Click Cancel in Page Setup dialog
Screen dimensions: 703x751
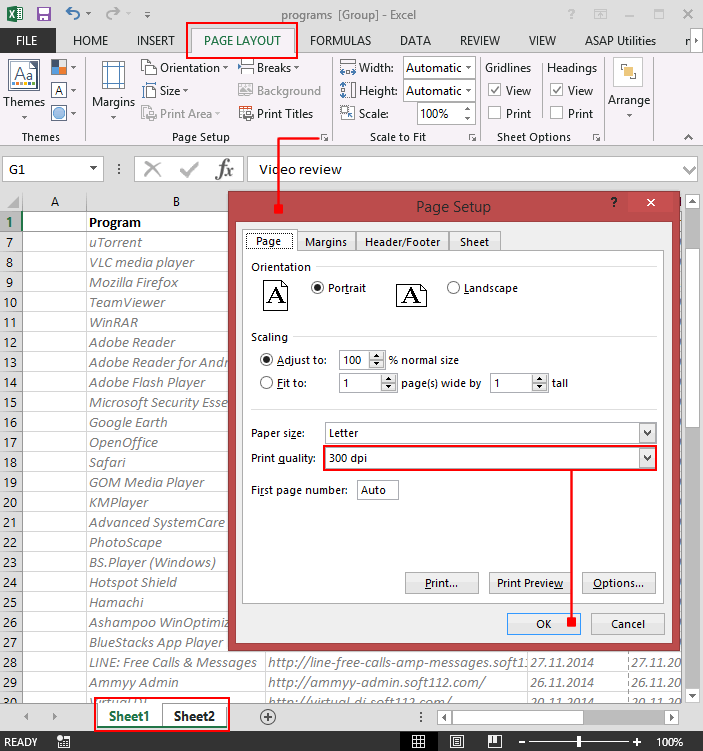[628, 624]
